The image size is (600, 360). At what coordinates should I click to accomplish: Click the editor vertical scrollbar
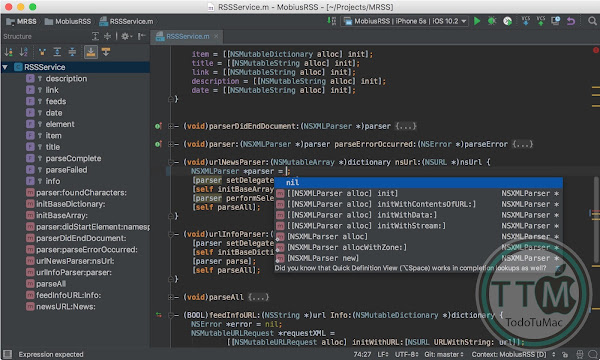click(596, 220)
